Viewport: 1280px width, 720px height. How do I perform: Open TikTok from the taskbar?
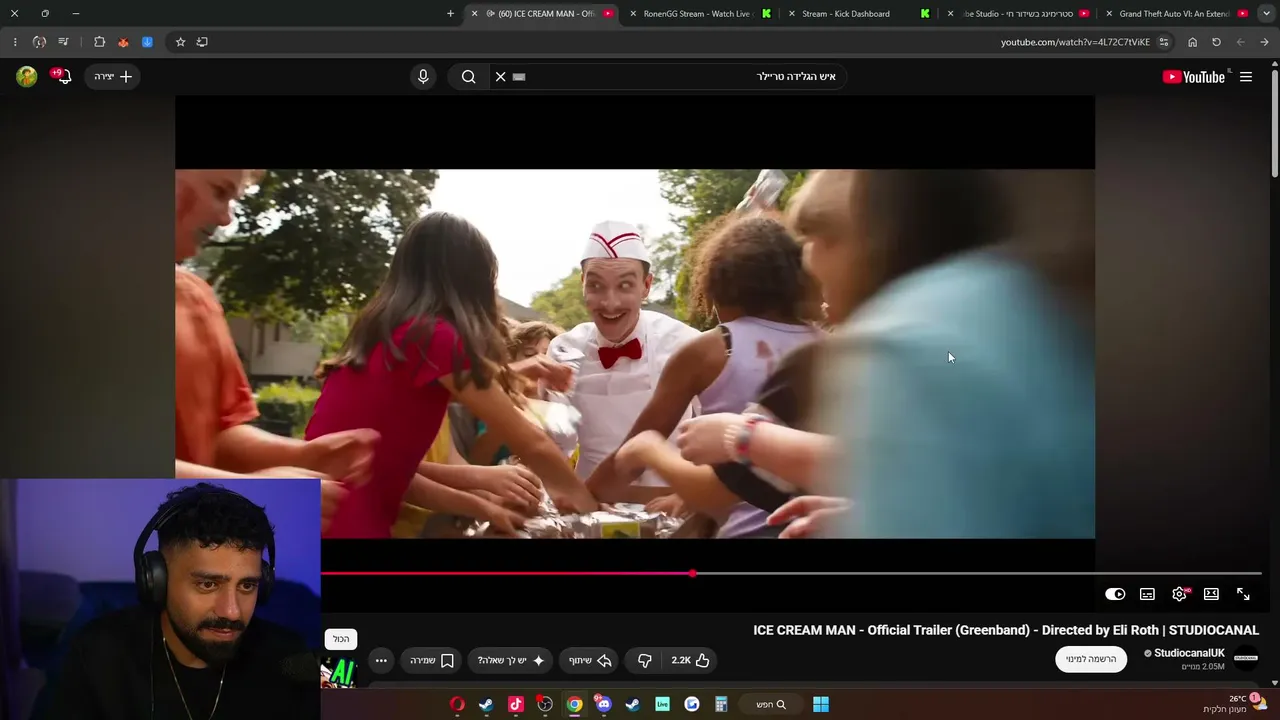coord(516,704)
